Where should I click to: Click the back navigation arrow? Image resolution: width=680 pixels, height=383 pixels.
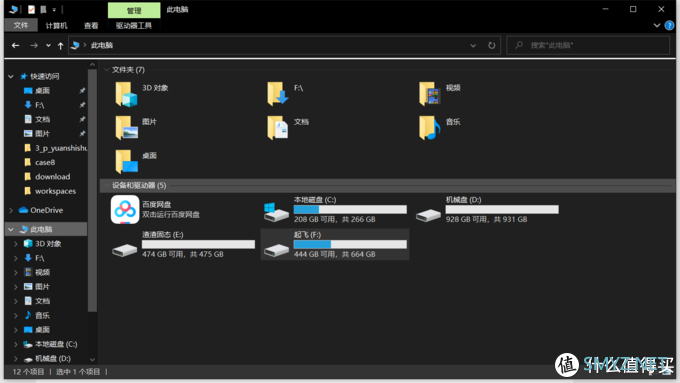click(x=16, y=46)
